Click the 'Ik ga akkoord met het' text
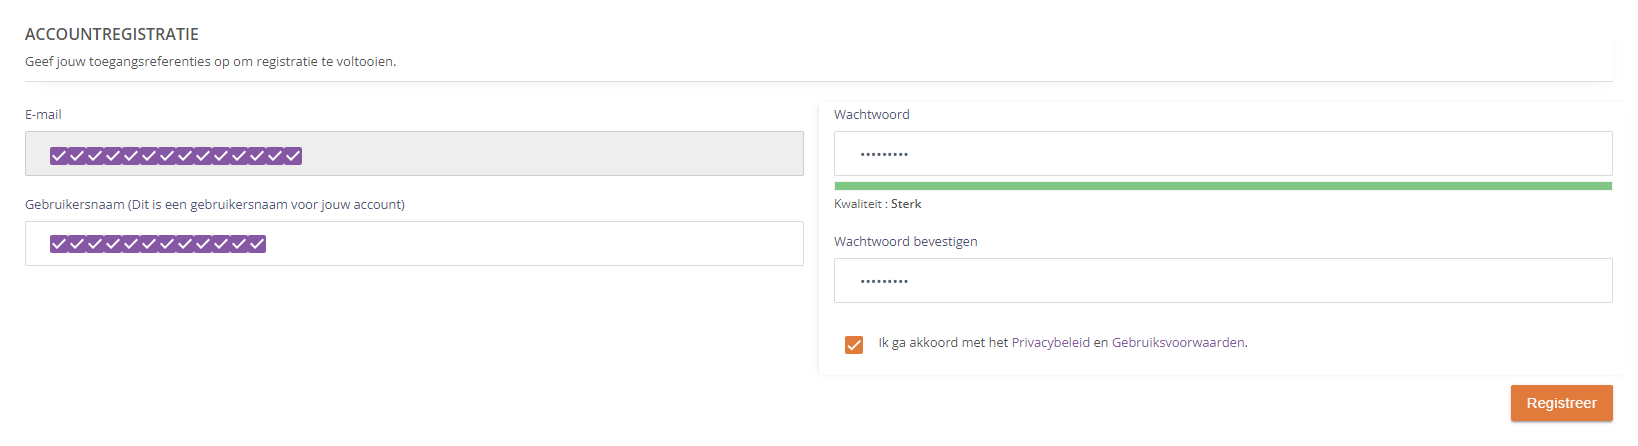The width and height of the screenshot is (1638, 446). coord(943,343)
